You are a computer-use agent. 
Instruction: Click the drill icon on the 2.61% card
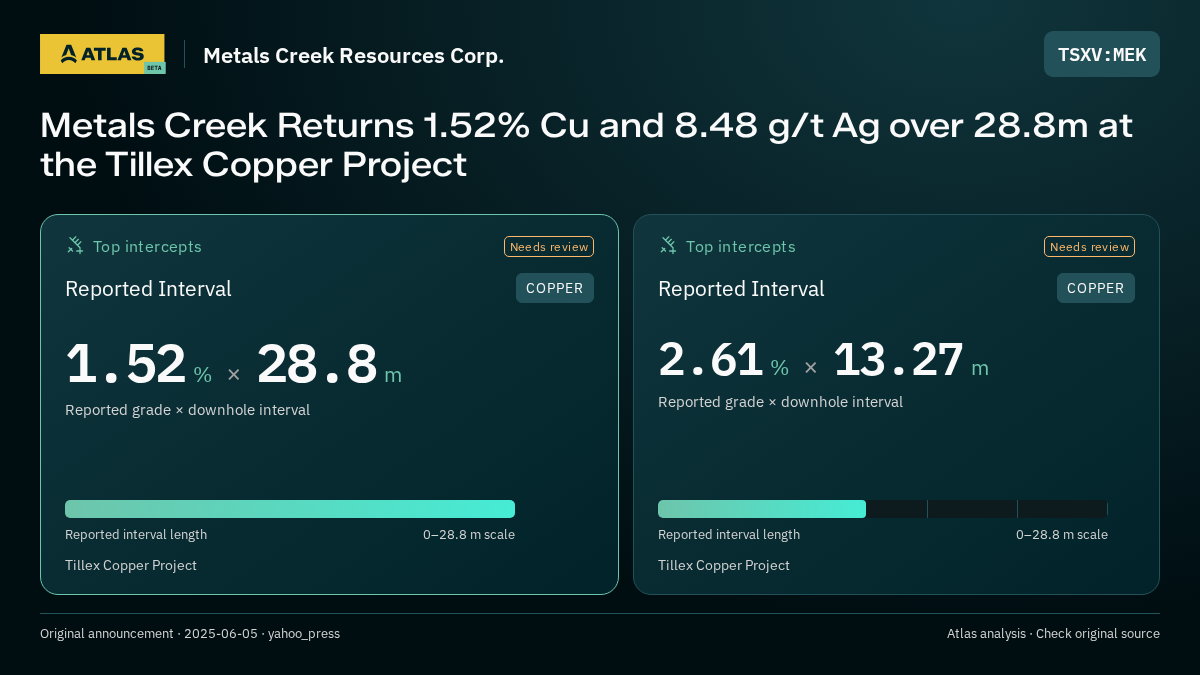[x=668, y=245]
